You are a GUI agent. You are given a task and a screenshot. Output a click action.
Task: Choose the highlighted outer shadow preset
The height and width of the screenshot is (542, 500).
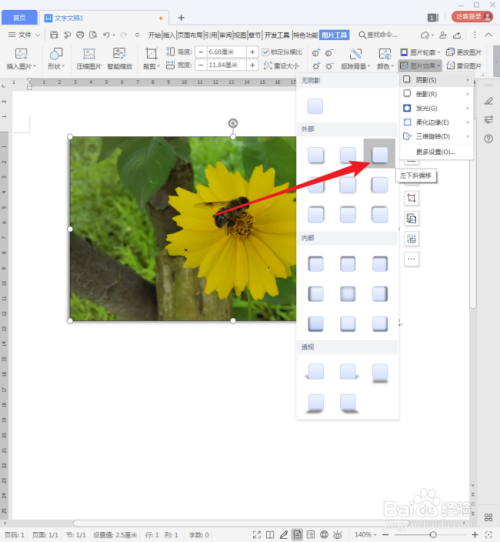pos(379,154)
